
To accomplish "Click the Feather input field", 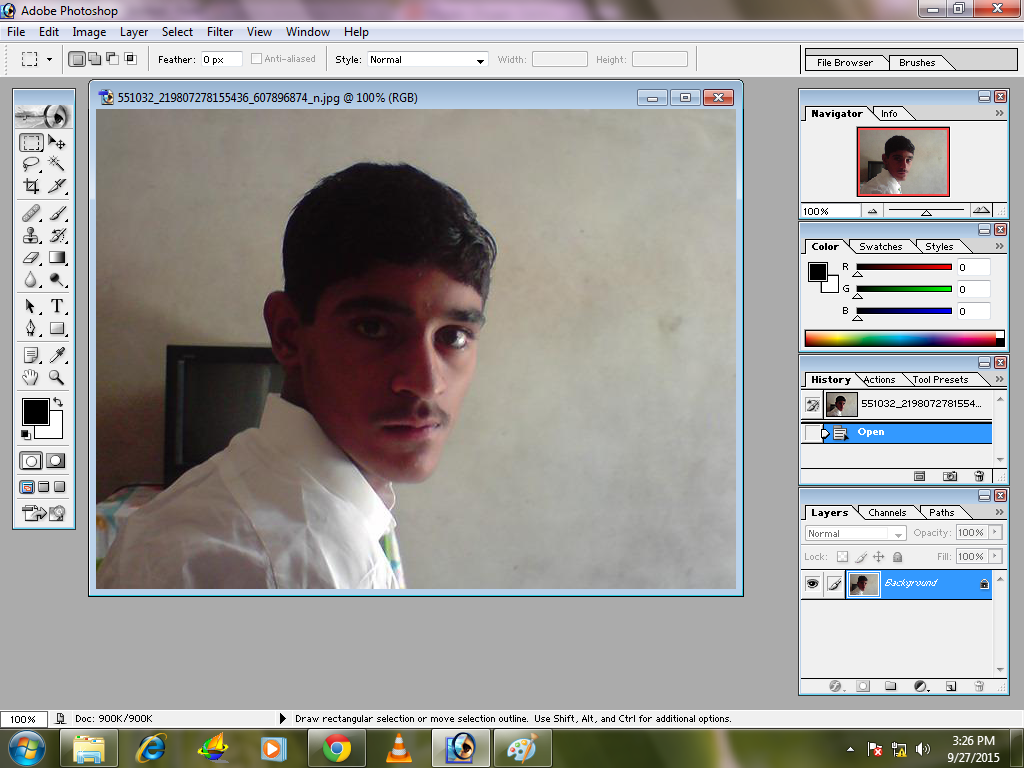I will click(x=221, y=59).
